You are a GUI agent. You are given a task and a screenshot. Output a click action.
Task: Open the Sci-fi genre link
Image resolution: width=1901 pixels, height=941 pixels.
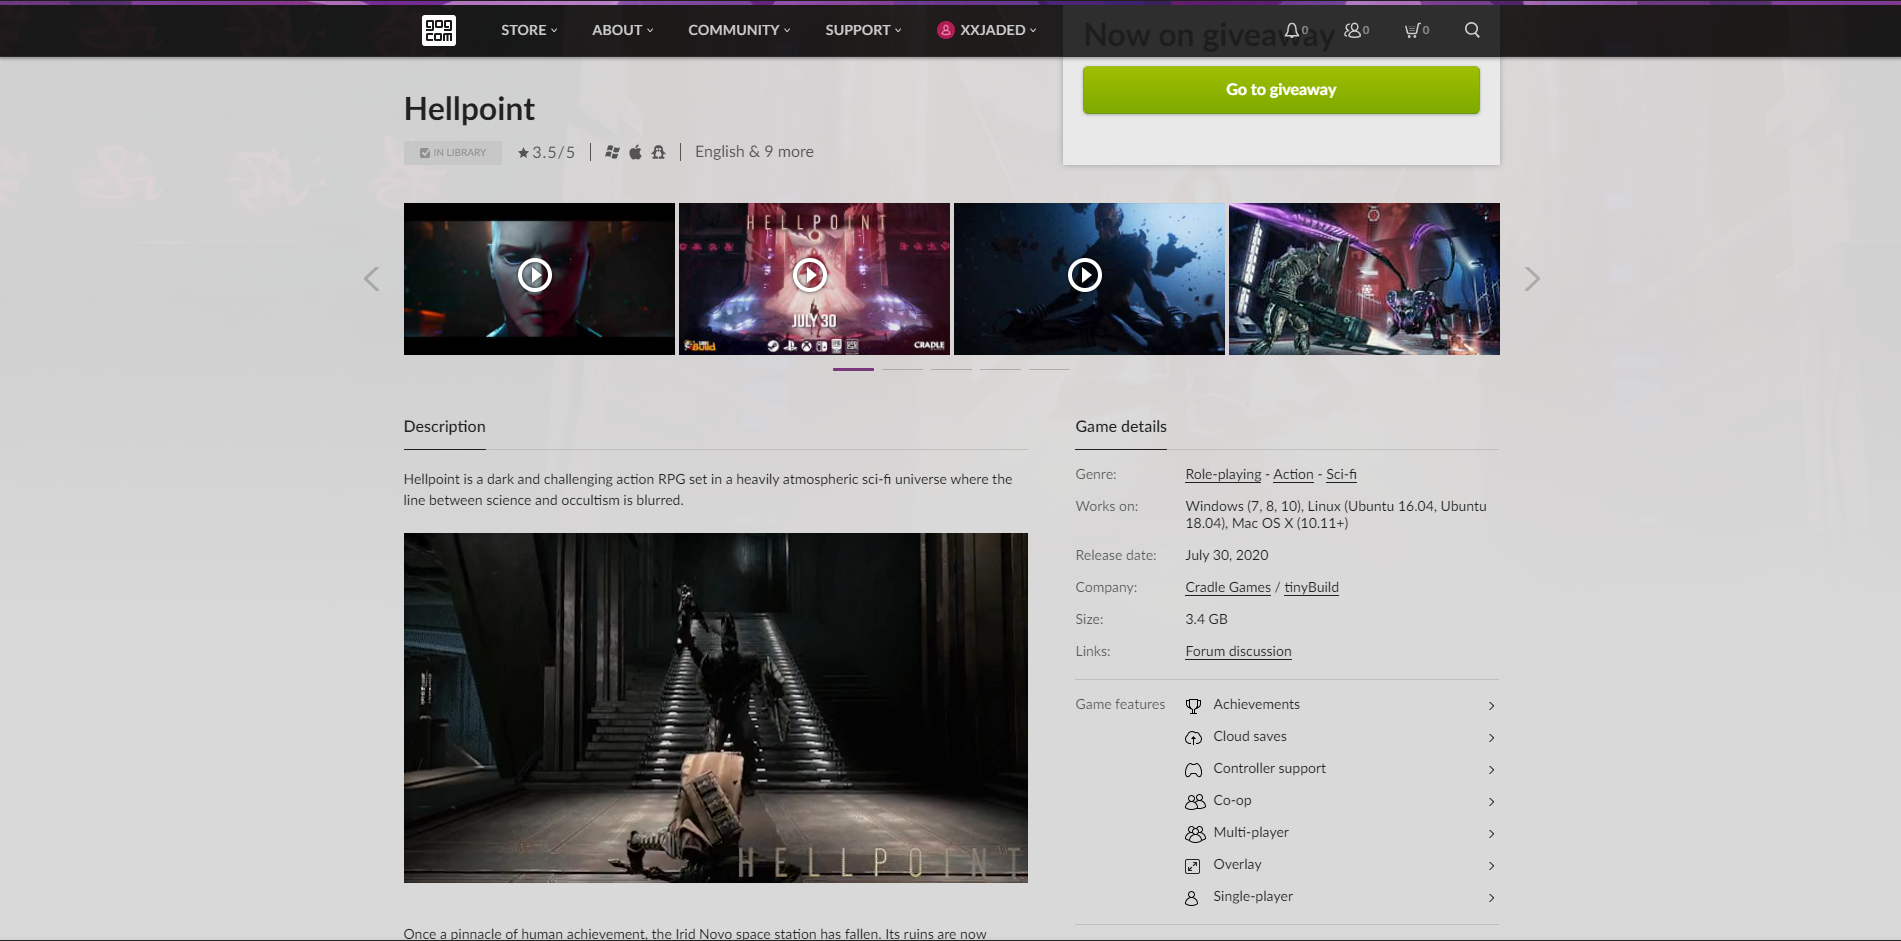point(1341,474)
